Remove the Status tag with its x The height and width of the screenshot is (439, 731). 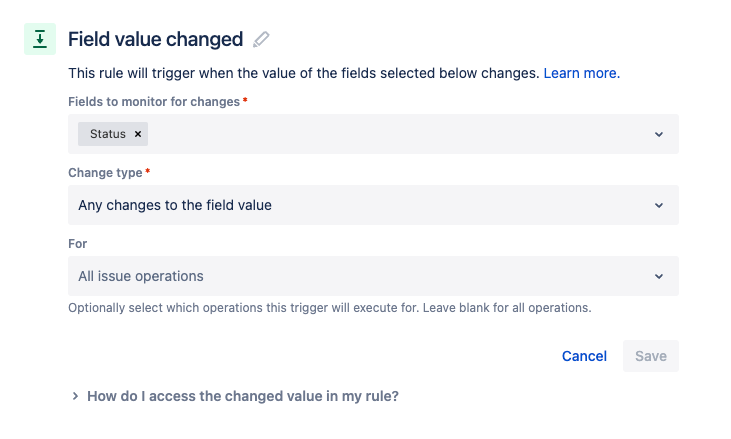[x=138, y=134]
